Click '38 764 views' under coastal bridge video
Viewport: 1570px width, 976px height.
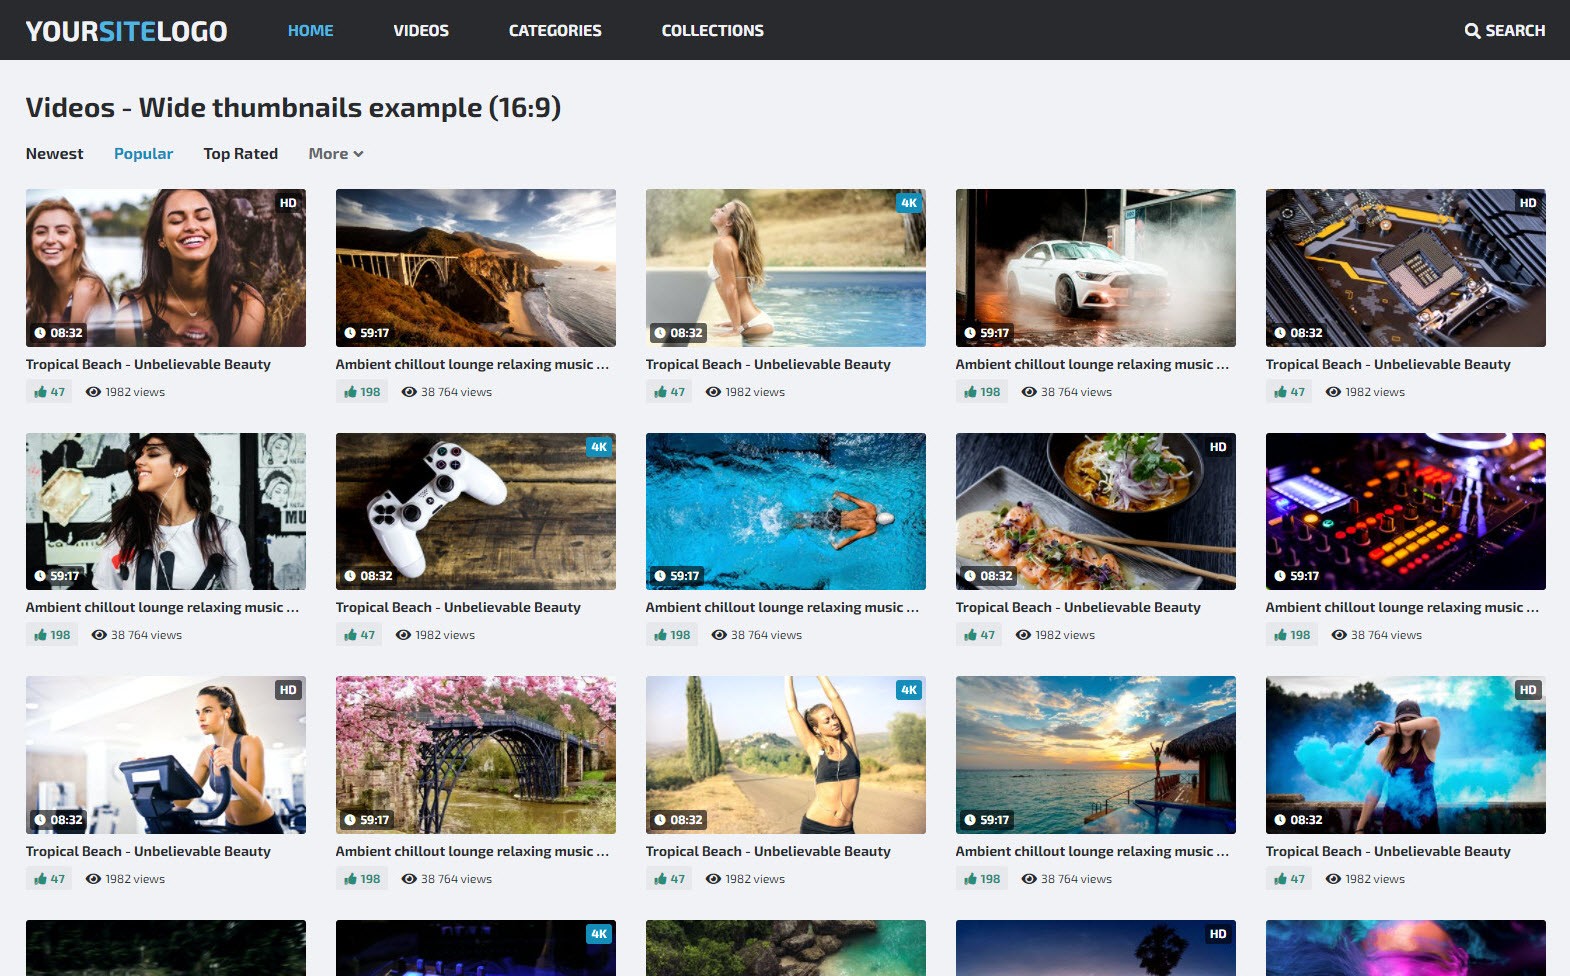point(456,392)
